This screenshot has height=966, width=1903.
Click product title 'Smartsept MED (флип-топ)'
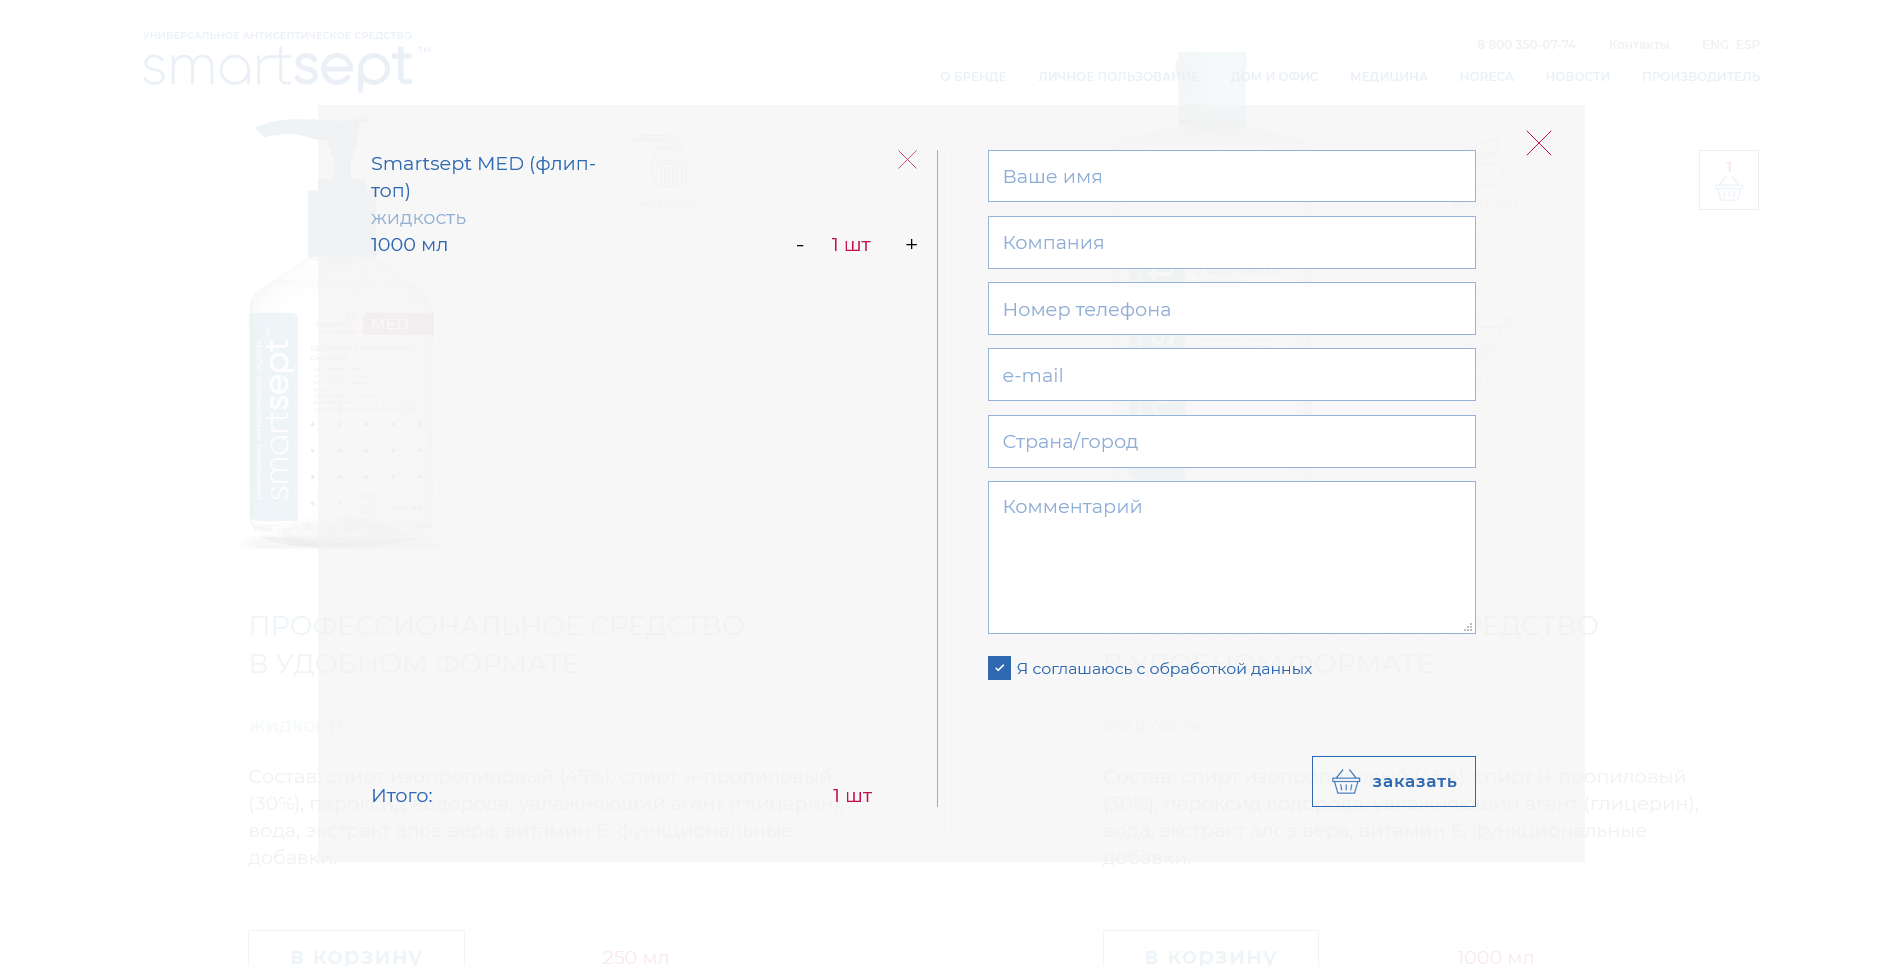[483, 177]
